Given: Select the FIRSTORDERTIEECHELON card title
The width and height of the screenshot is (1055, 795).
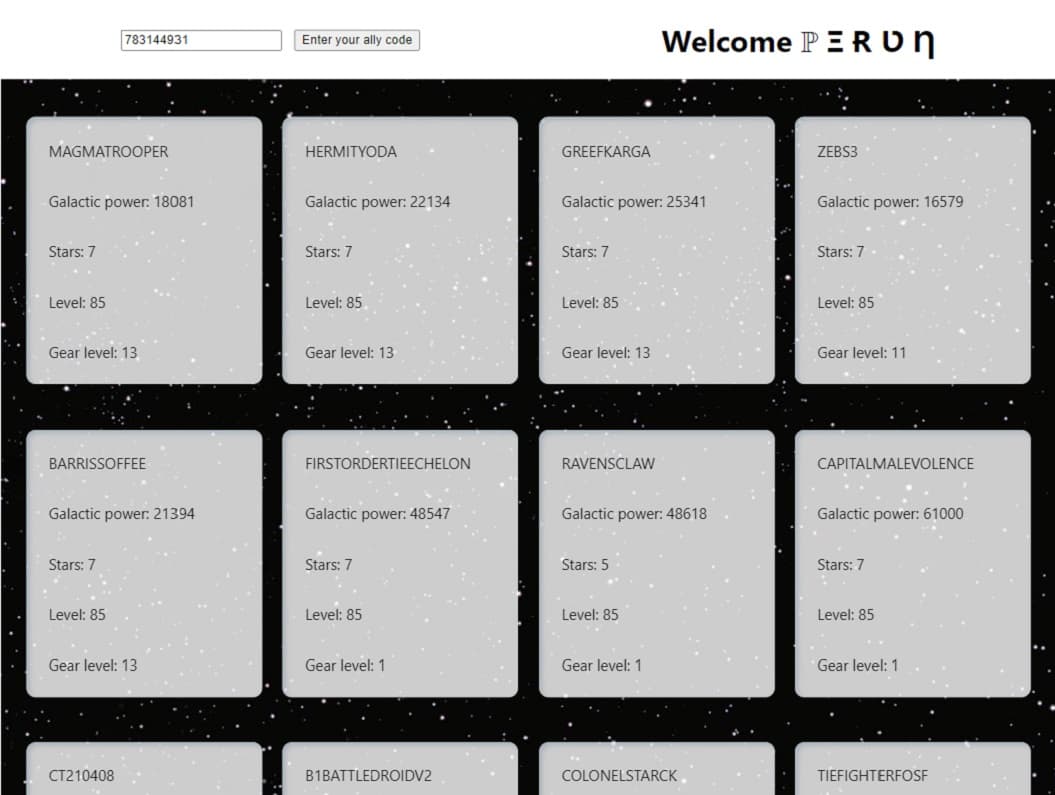Looking at the screenshot, I should click(388, 464).
